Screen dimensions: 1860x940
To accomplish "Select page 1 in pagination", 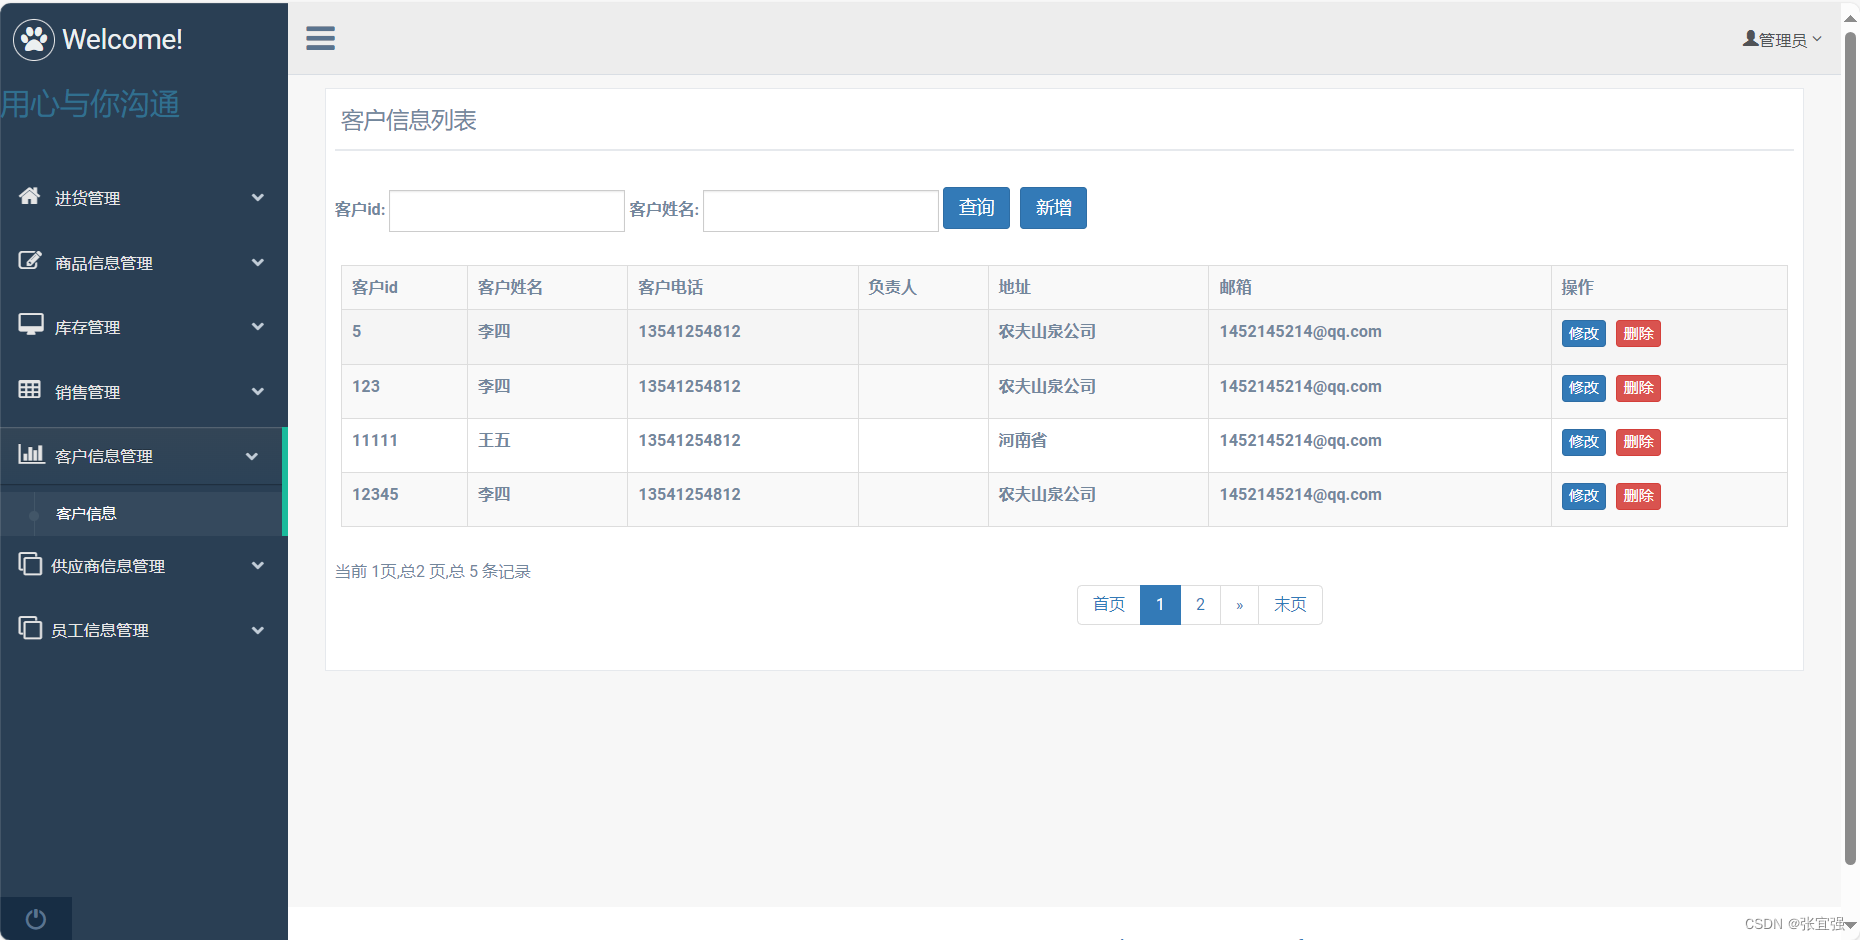I will click(x=1160, y=605).
